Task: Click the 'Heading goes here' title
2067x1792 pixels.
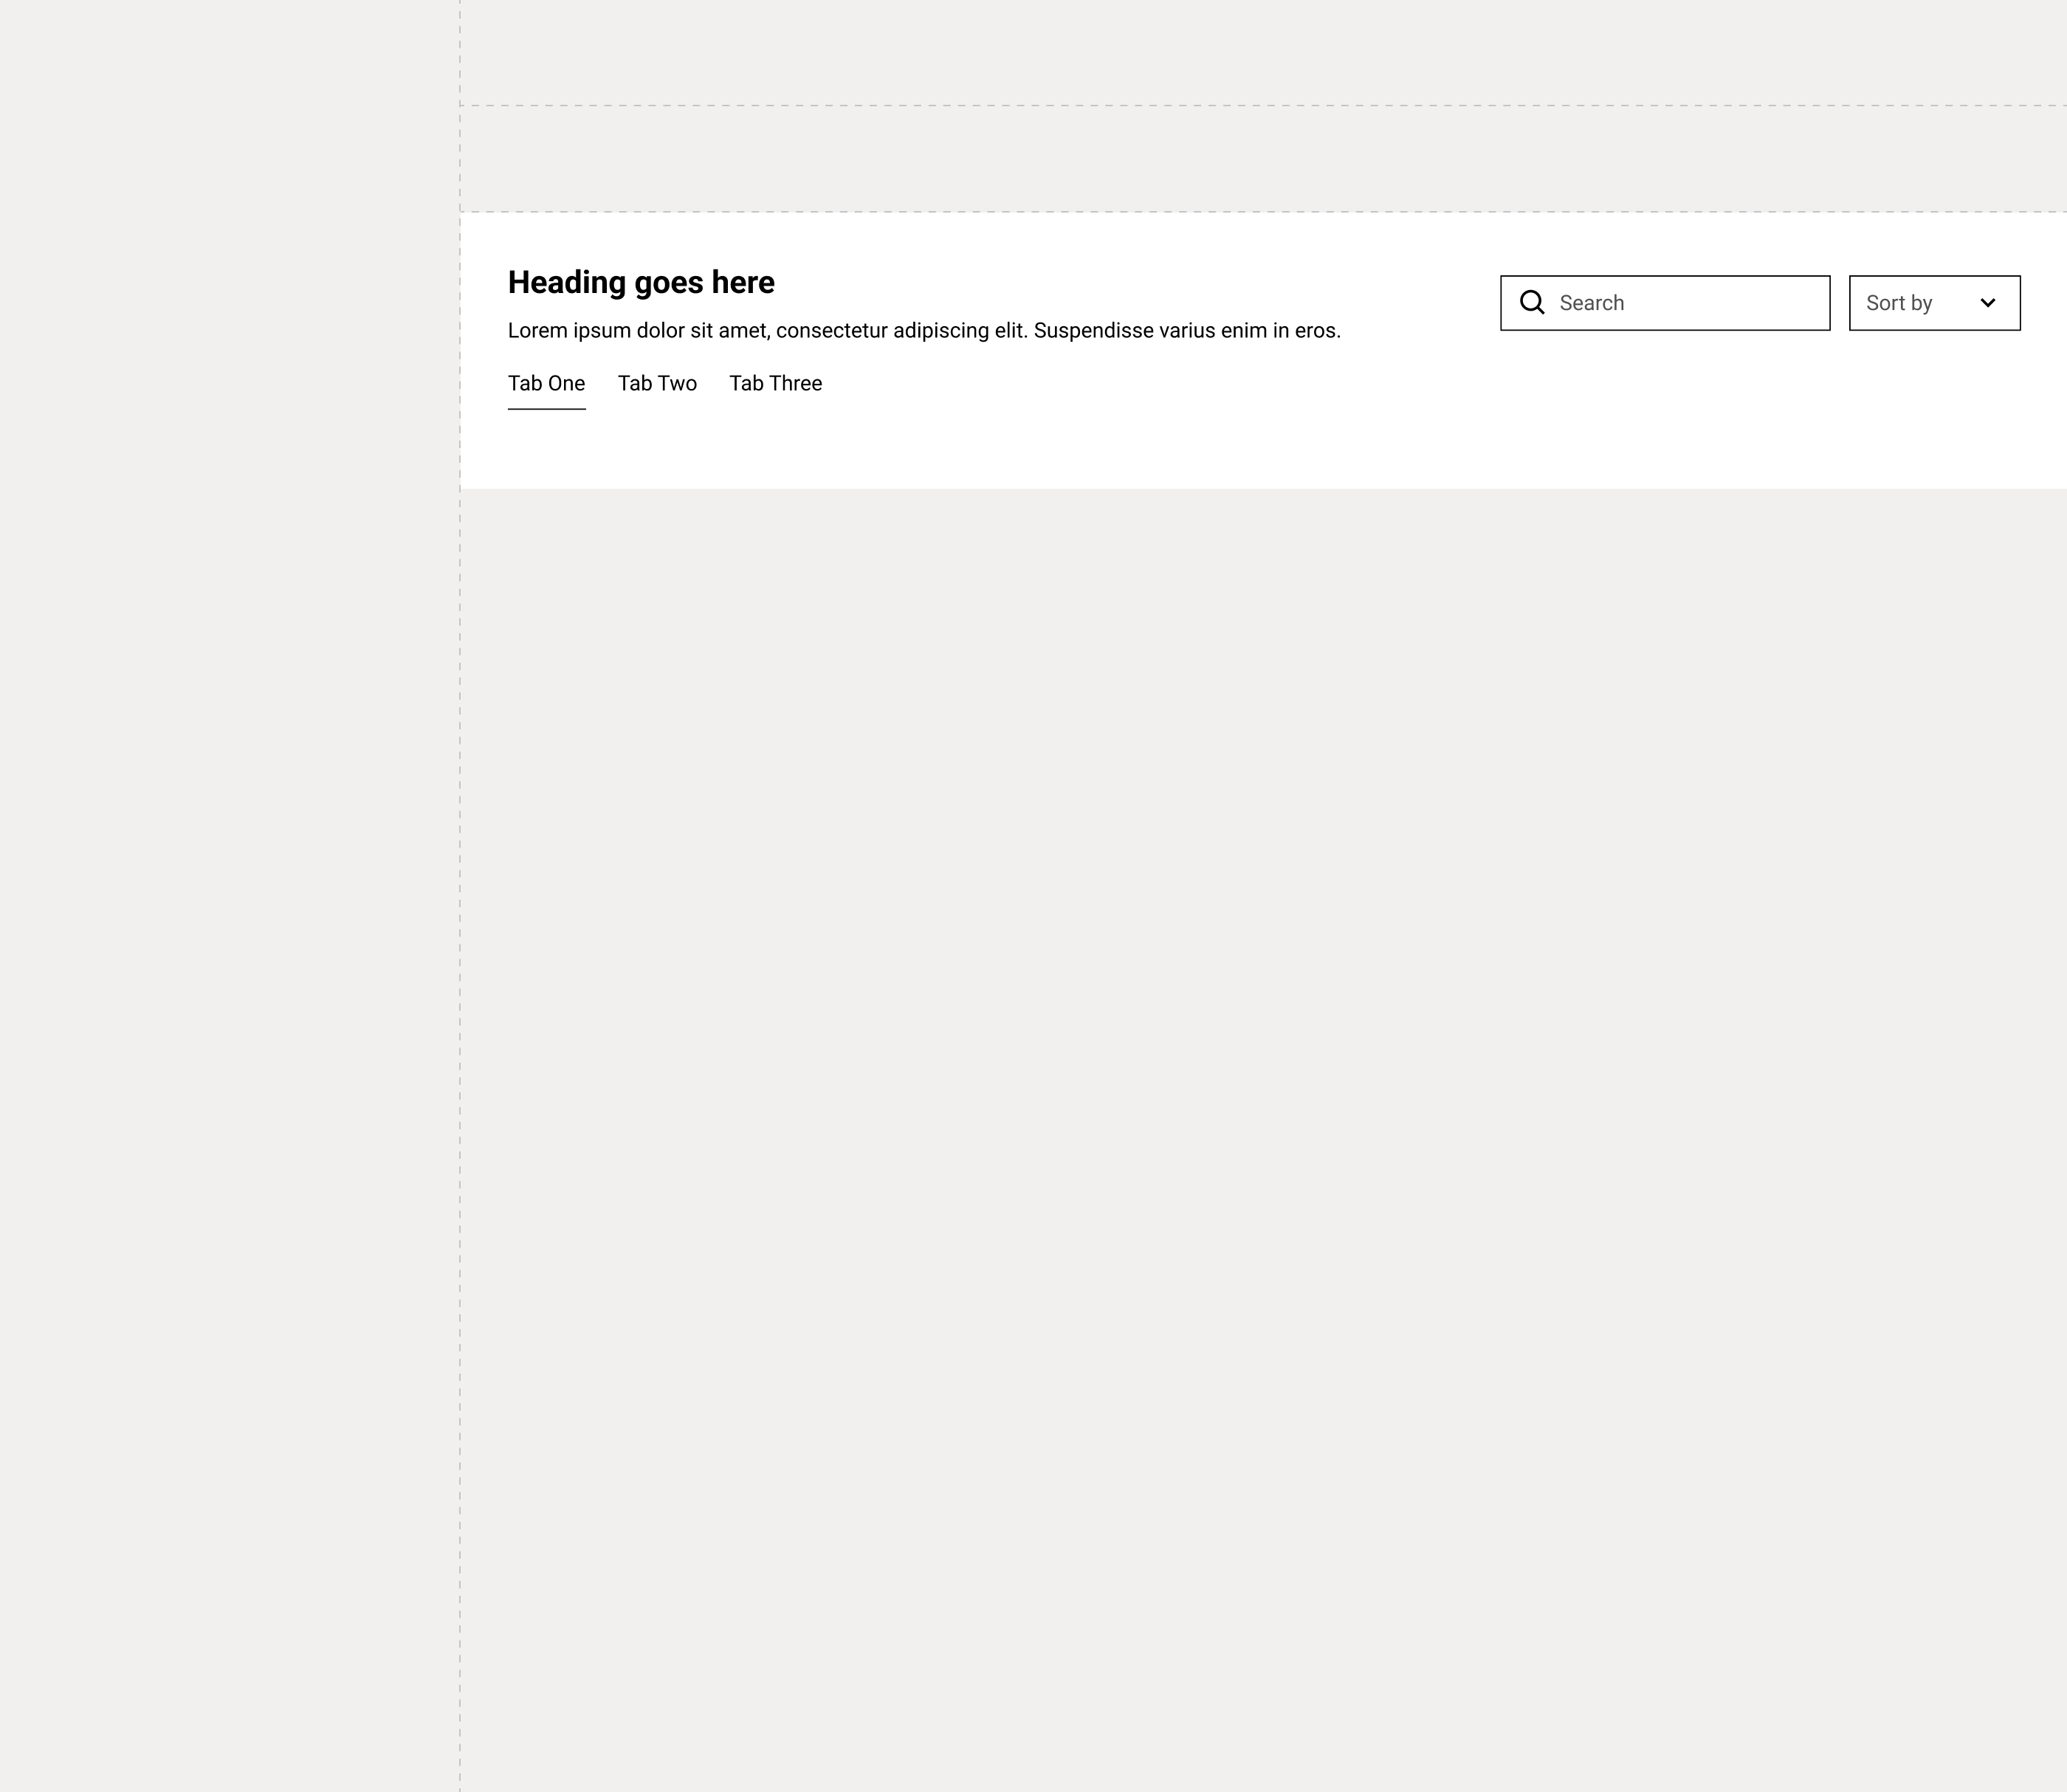Action: pyautogui.click(x=641, y=282)
